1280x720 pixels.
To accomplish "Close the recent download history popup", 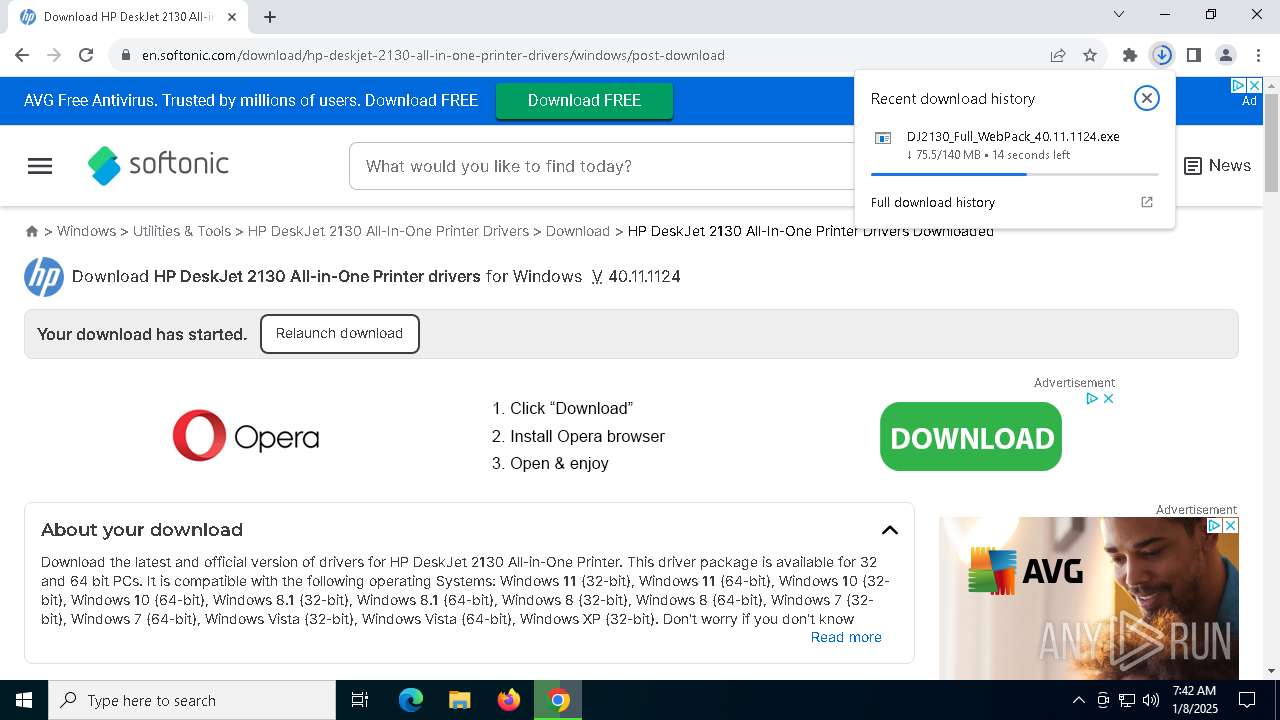I will (x=1147, y=98).
